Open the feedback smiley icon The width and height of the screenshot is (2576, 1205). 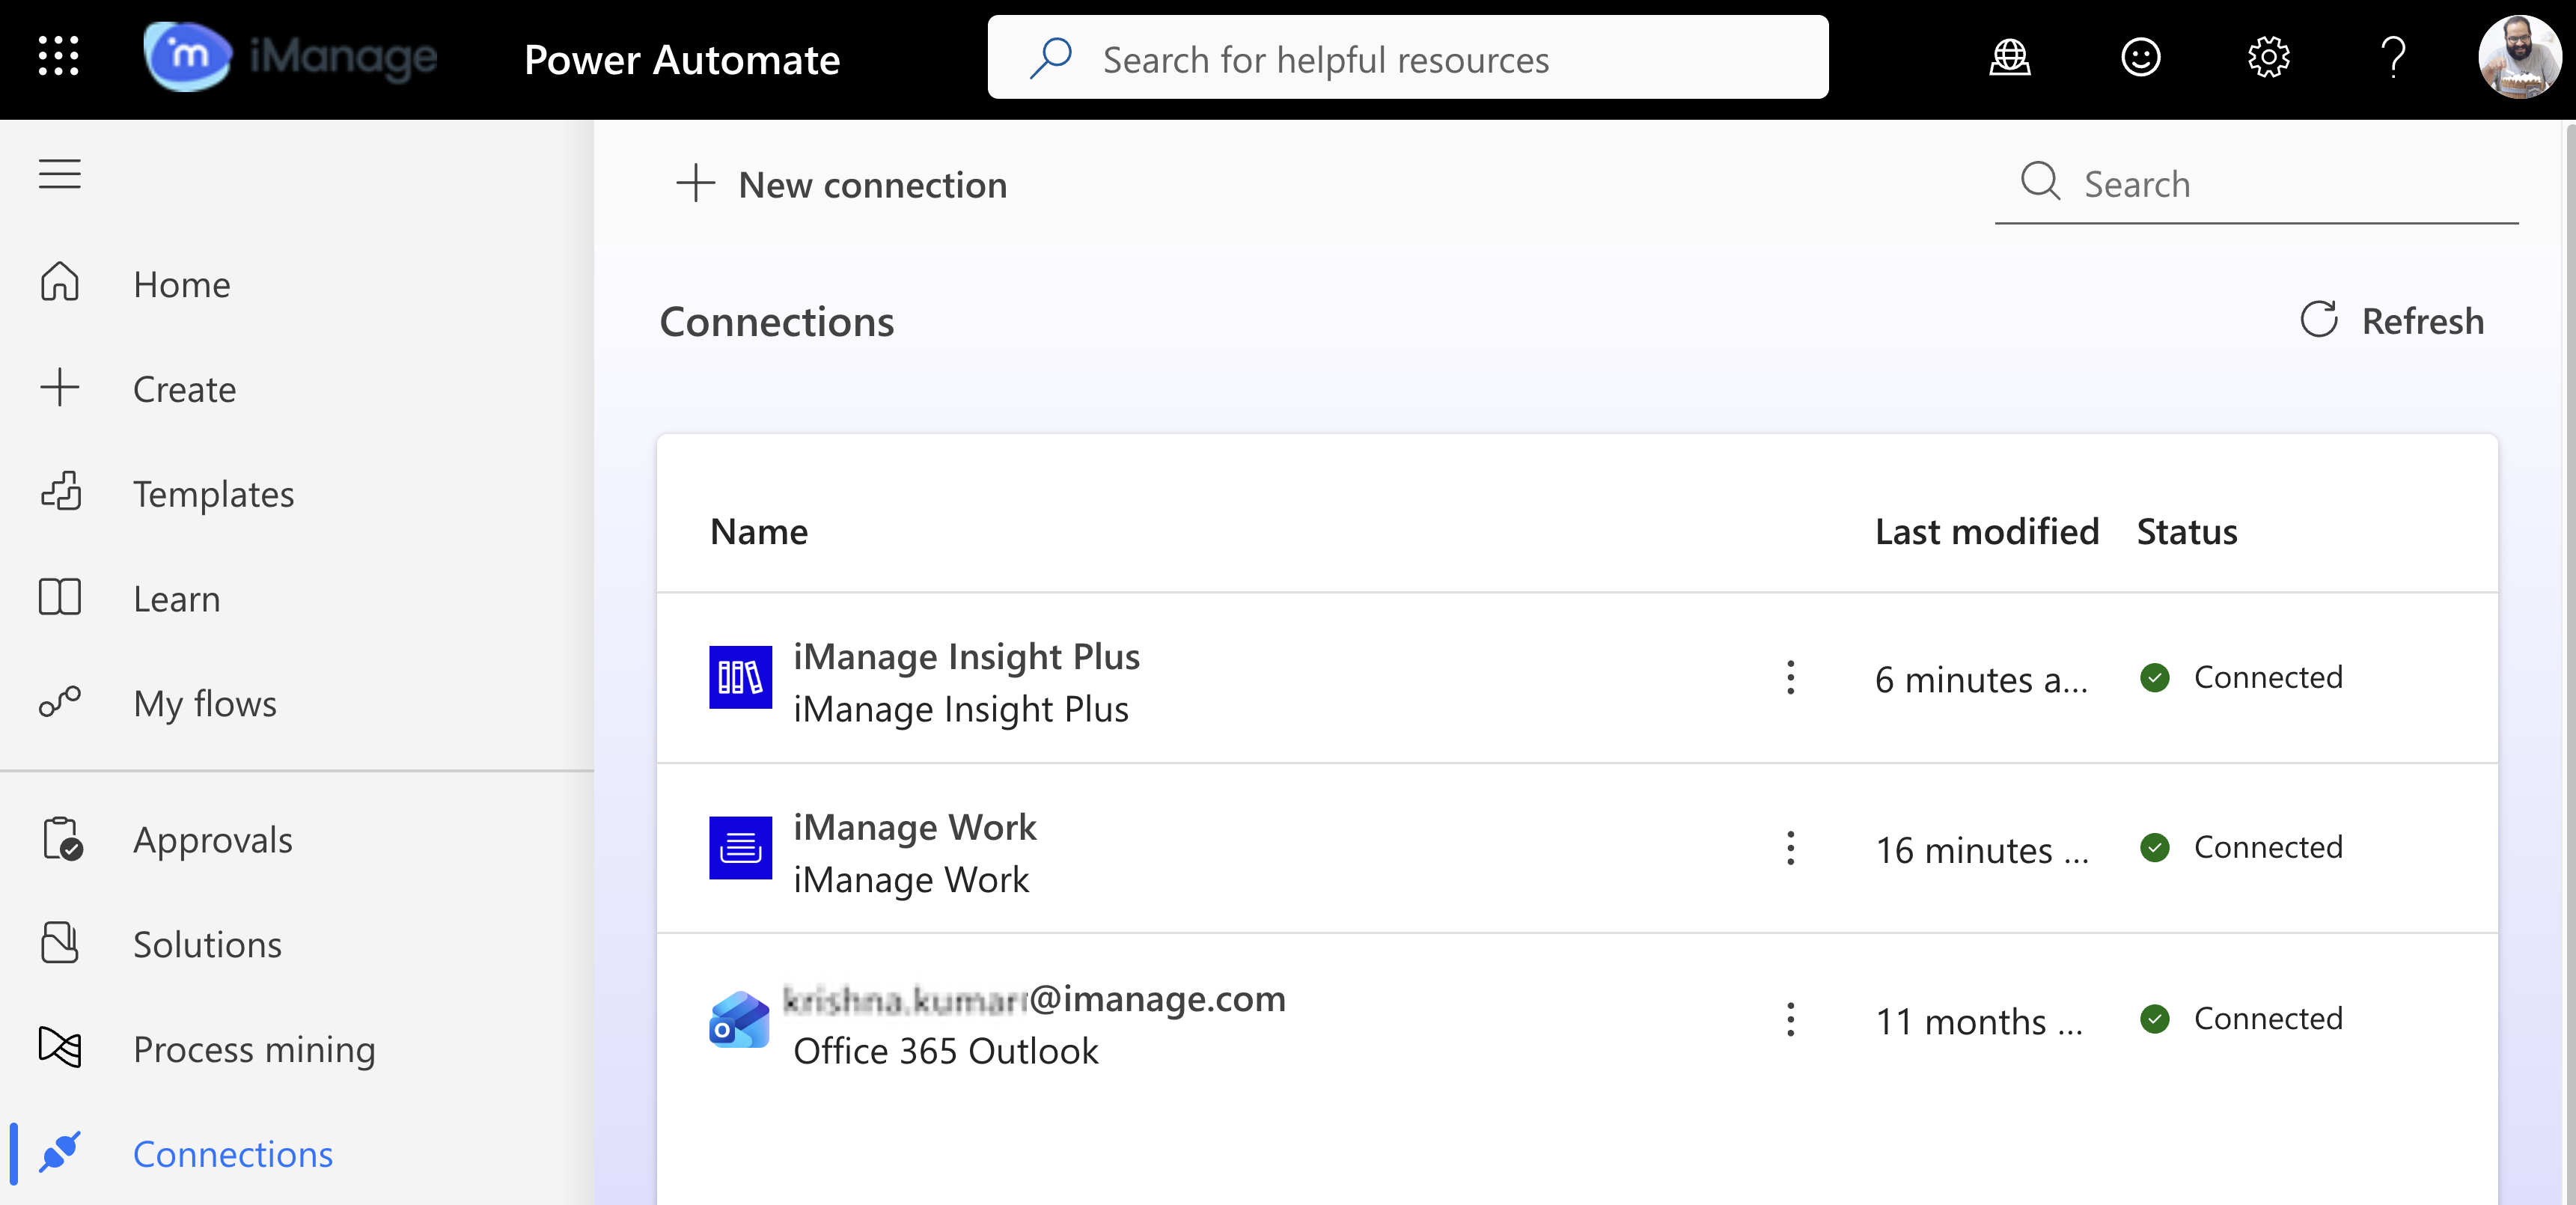pyautogui.click(x=2140, y=58)
